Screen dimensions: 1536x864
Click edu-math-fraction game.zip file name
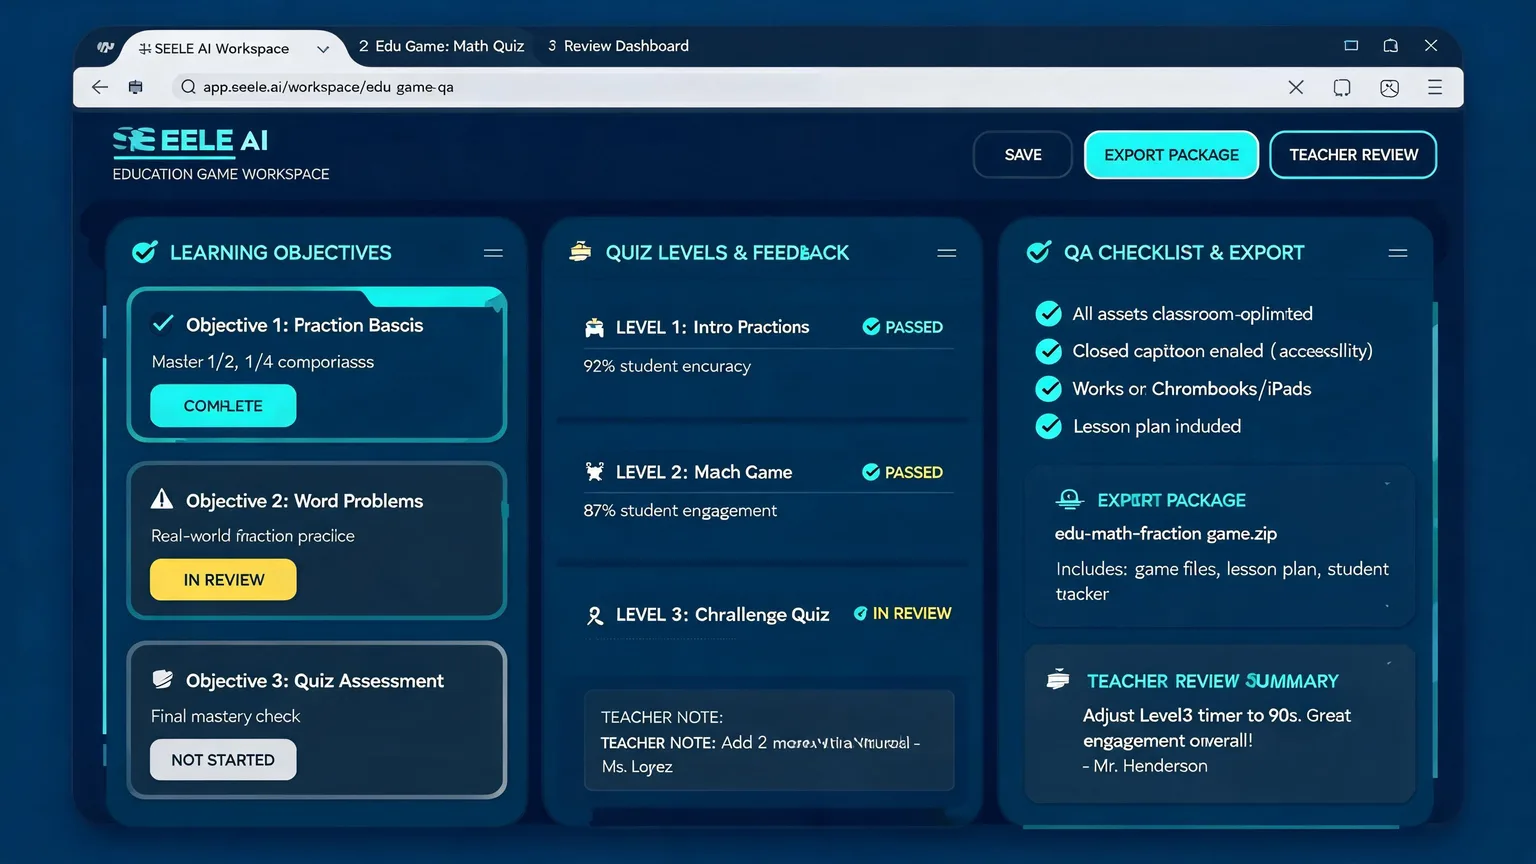tap(1166, 534)
